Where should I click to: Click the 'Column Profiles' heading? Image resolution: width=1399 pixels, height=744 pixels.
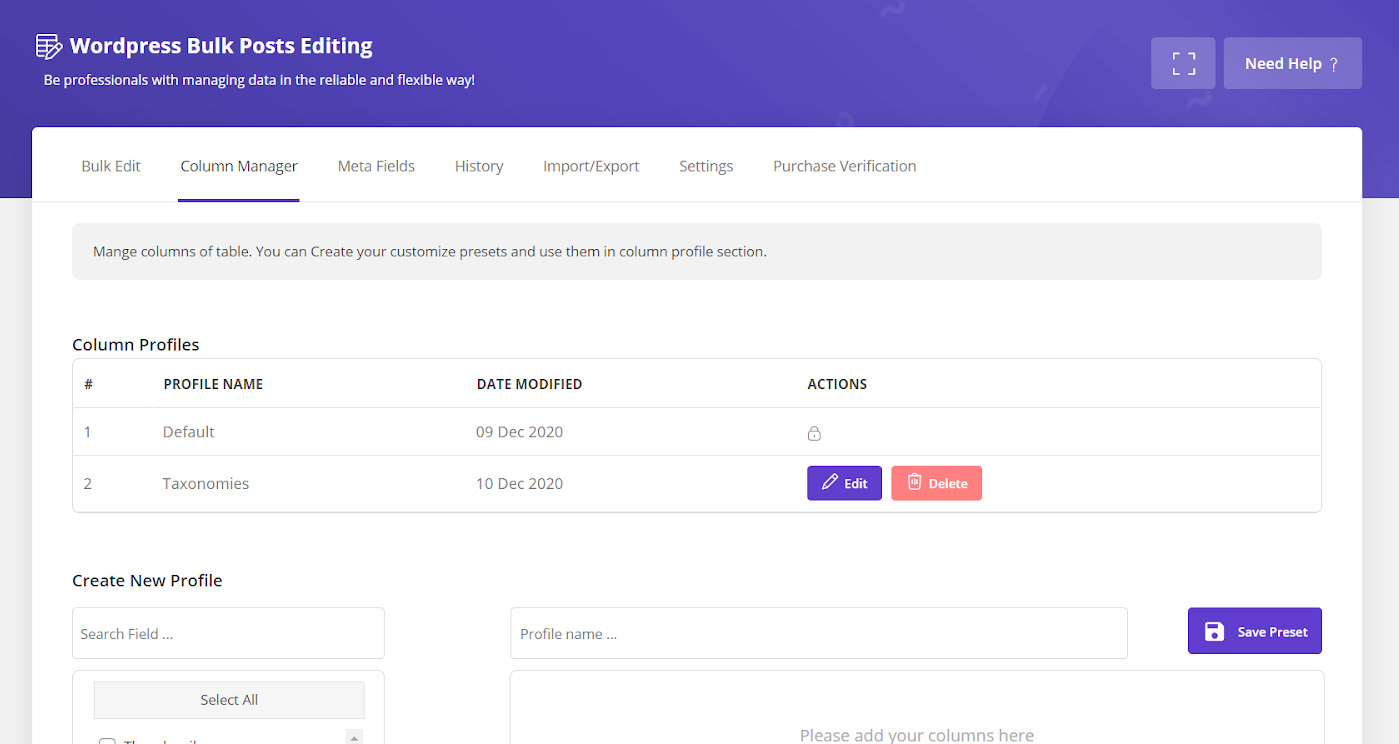point(136,344)
